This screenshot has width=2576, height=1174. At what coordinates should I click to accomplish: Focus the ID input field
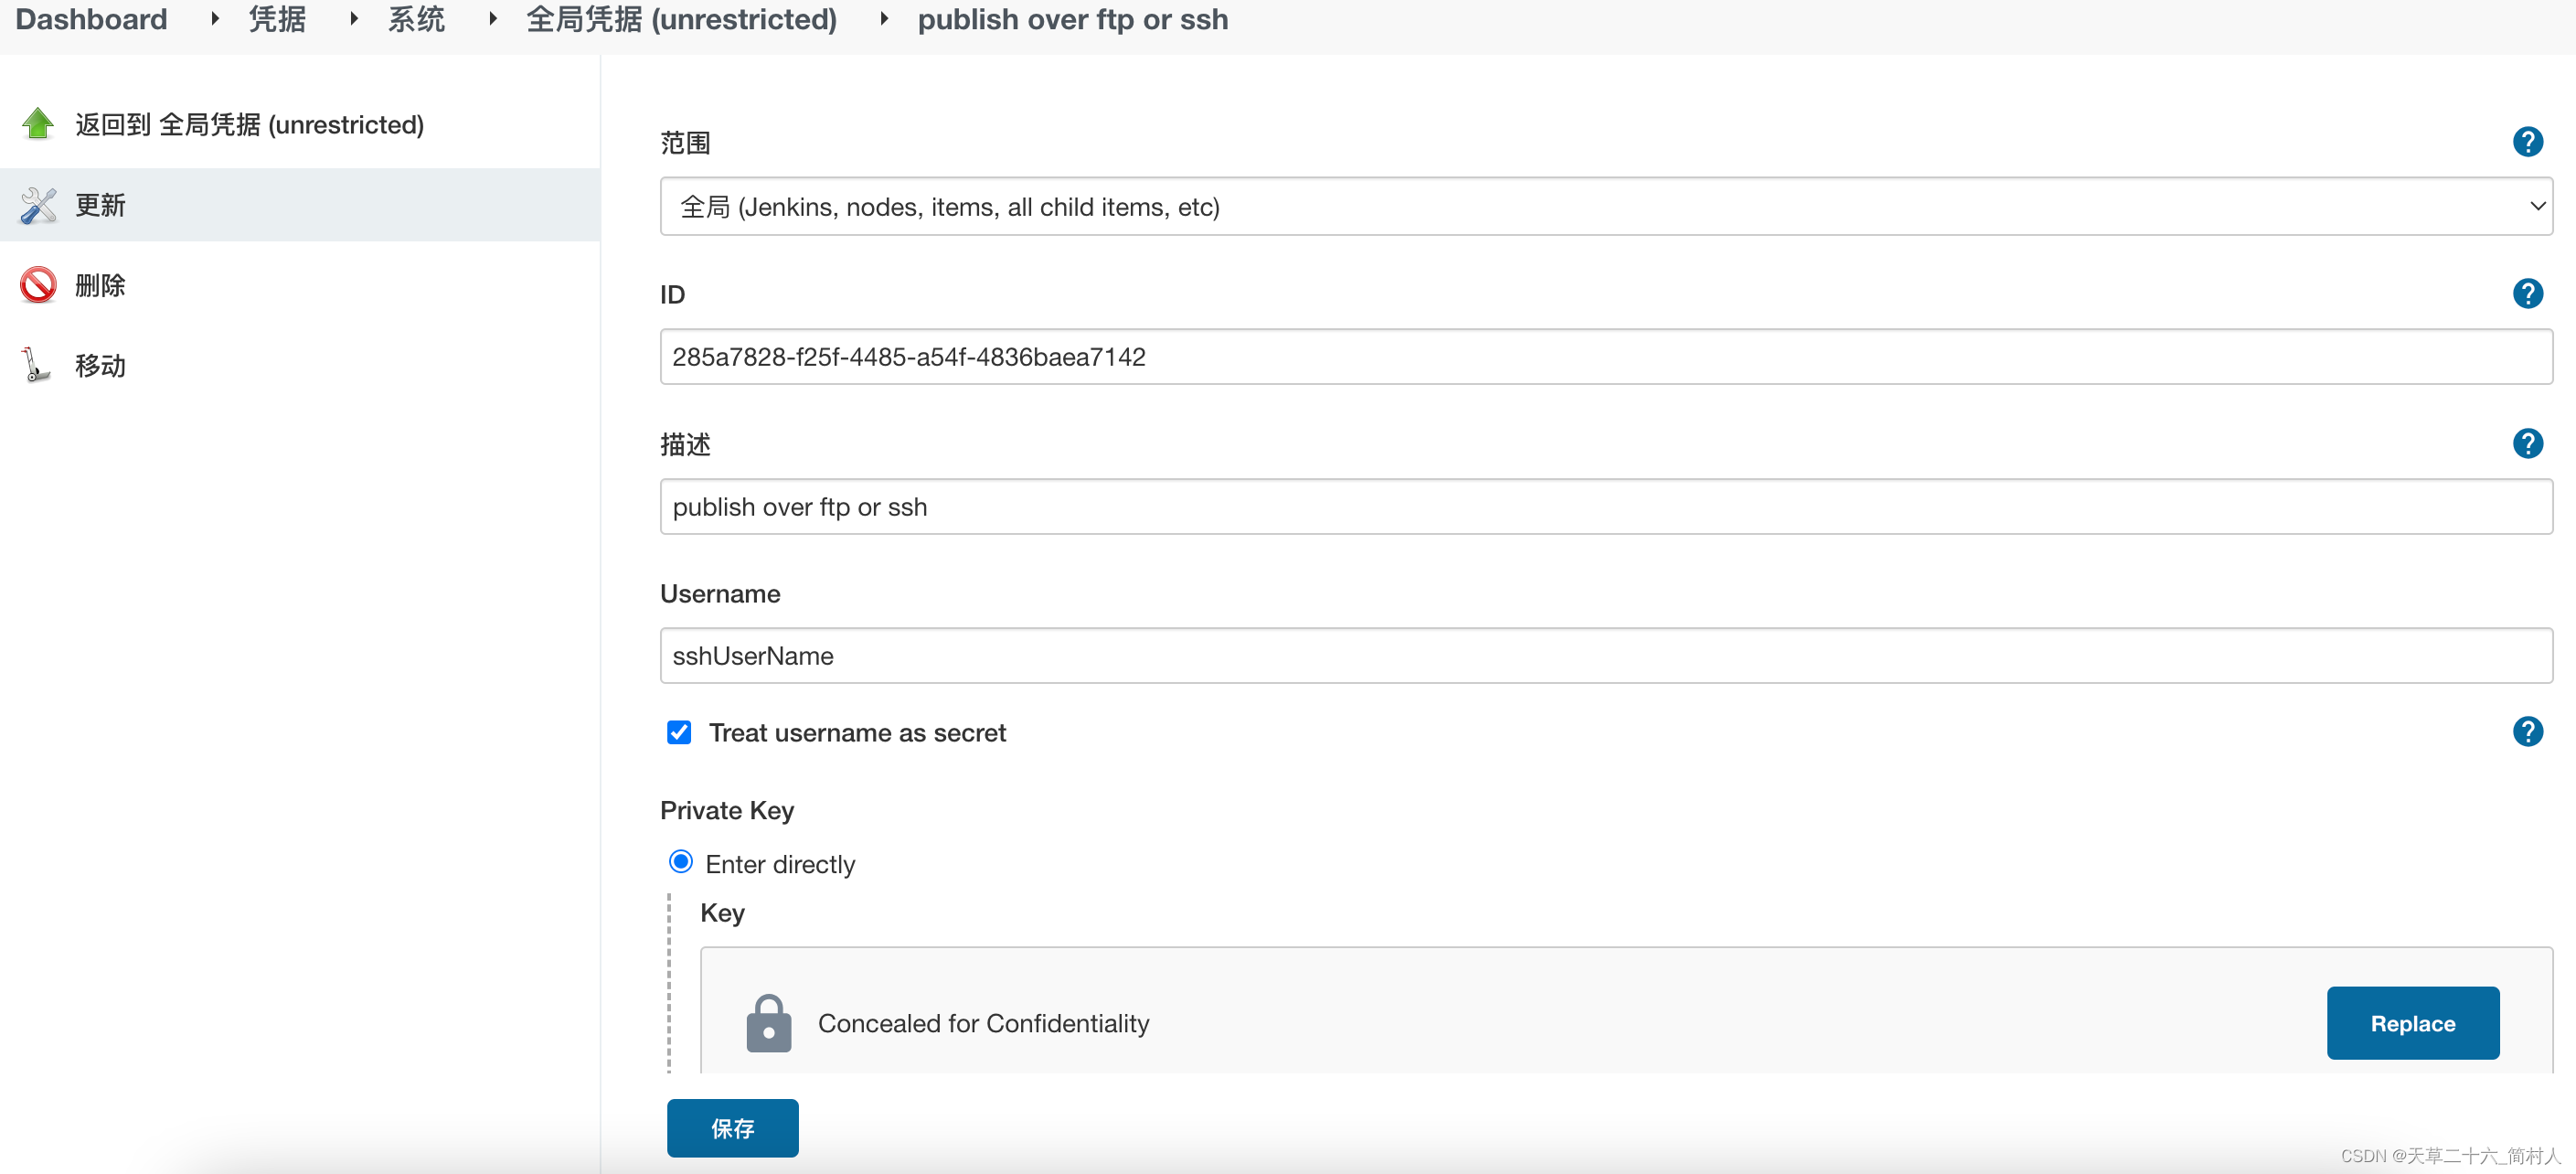click(1606, 357)
